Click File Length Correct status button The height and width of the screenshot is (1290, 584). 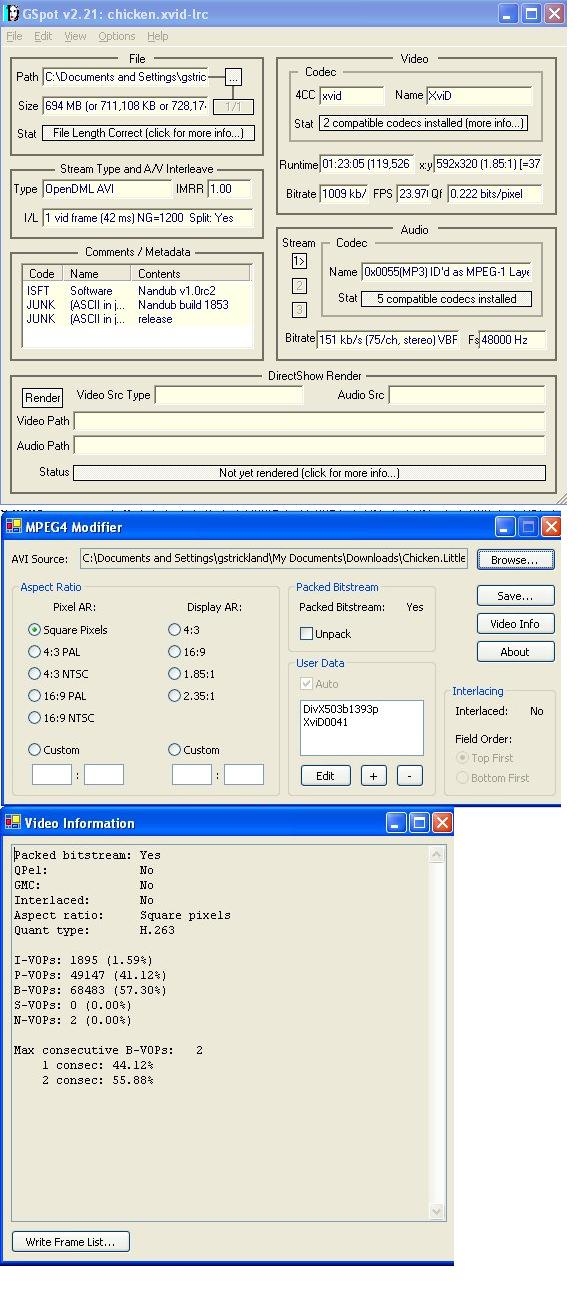click(147, 133)
